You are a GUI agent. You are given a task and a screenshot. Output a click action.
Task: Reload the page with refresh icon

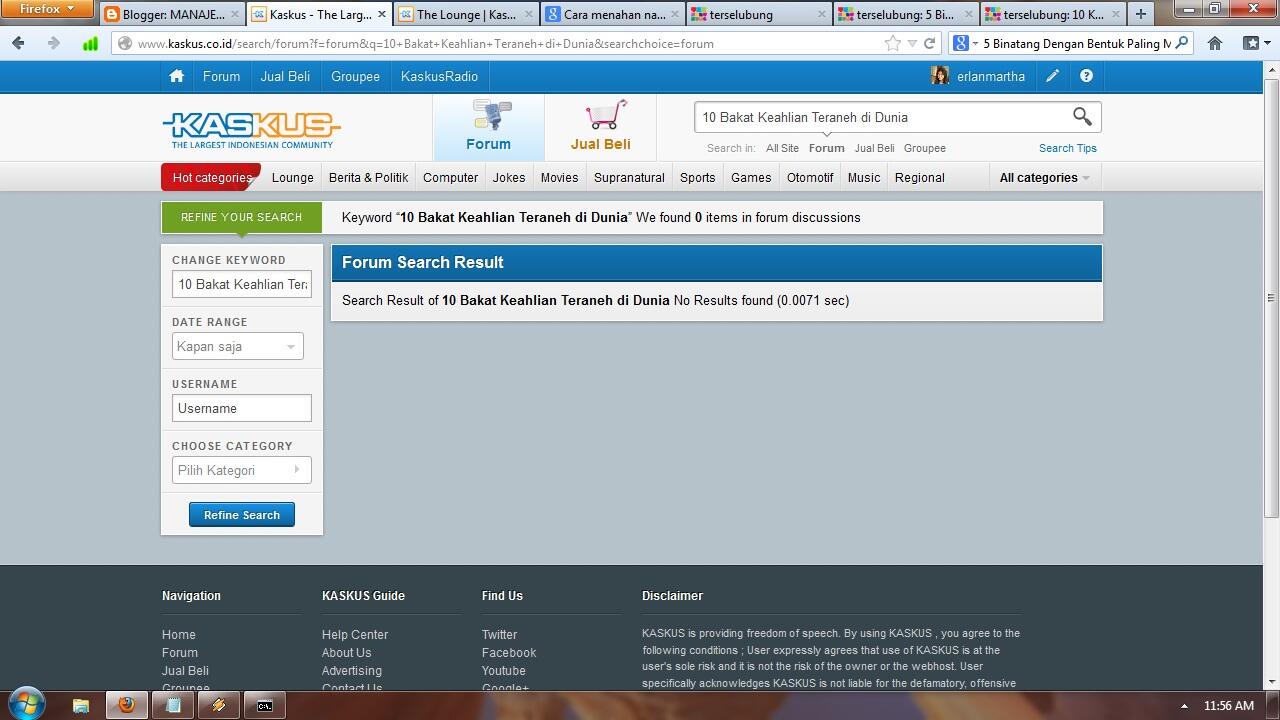tap(929, 43)
